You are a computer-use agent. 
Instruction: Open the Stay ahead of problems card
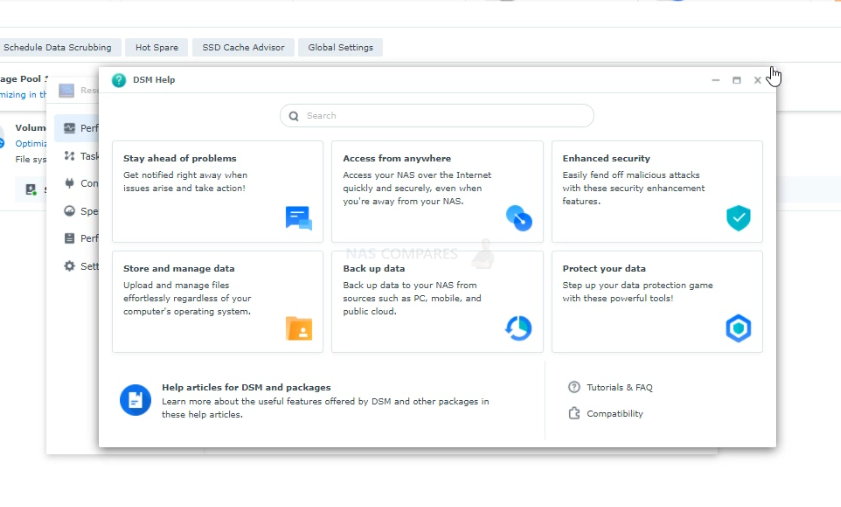click(x=218, y=192)
